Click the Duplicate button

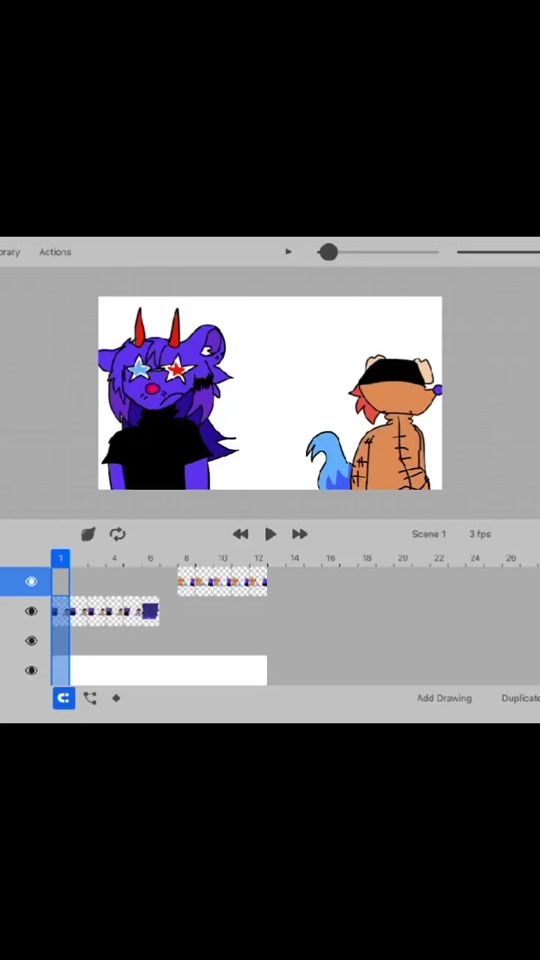click(520, 698)
